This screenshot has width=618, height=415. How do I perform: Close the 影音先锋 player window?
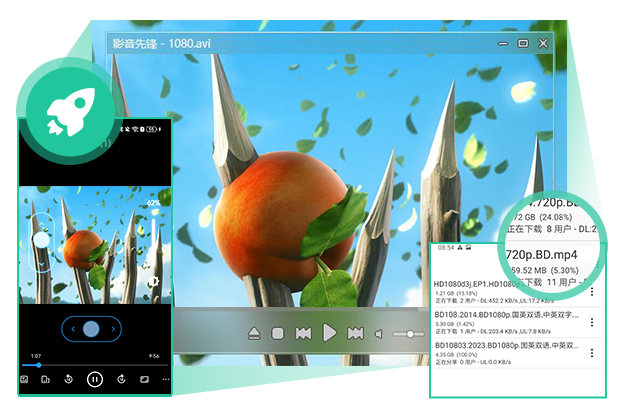[x=543, y=43]
